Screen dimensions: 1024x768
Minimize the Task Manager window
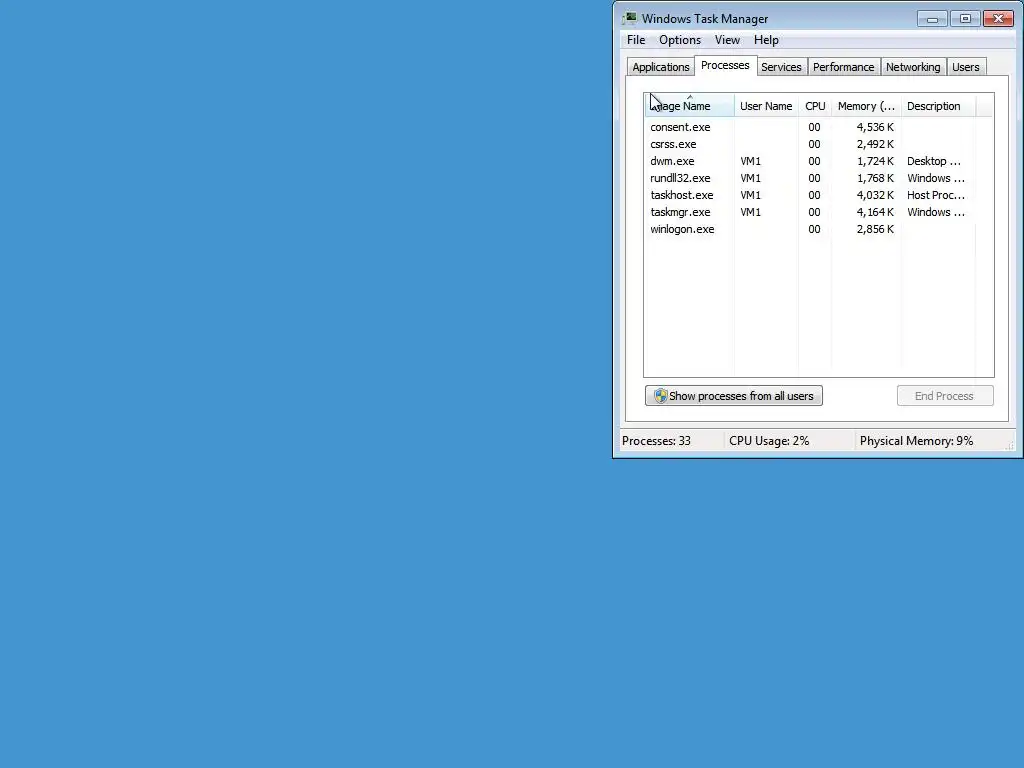tap(932, 19)
